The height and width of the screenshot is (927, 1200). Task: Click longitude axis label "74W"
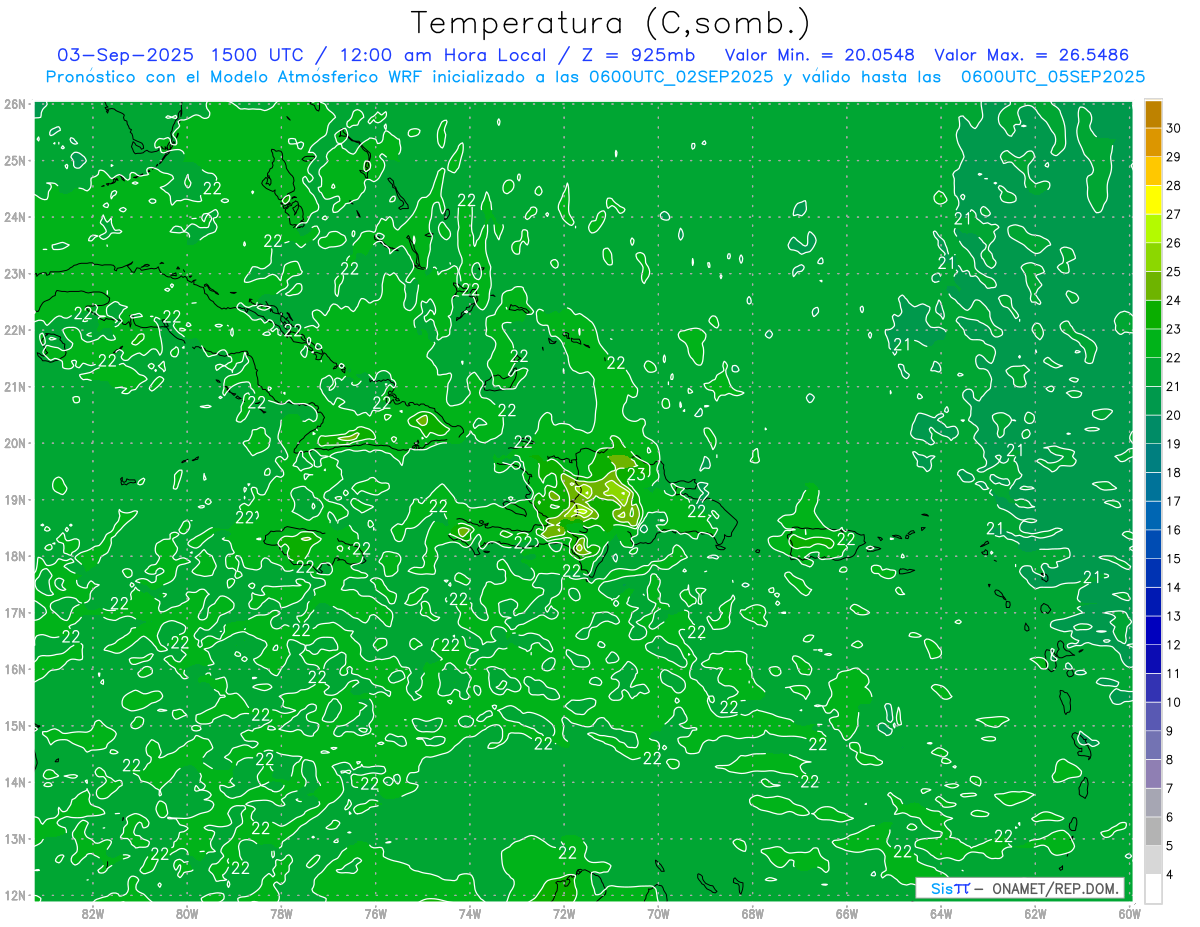[470, 913]
